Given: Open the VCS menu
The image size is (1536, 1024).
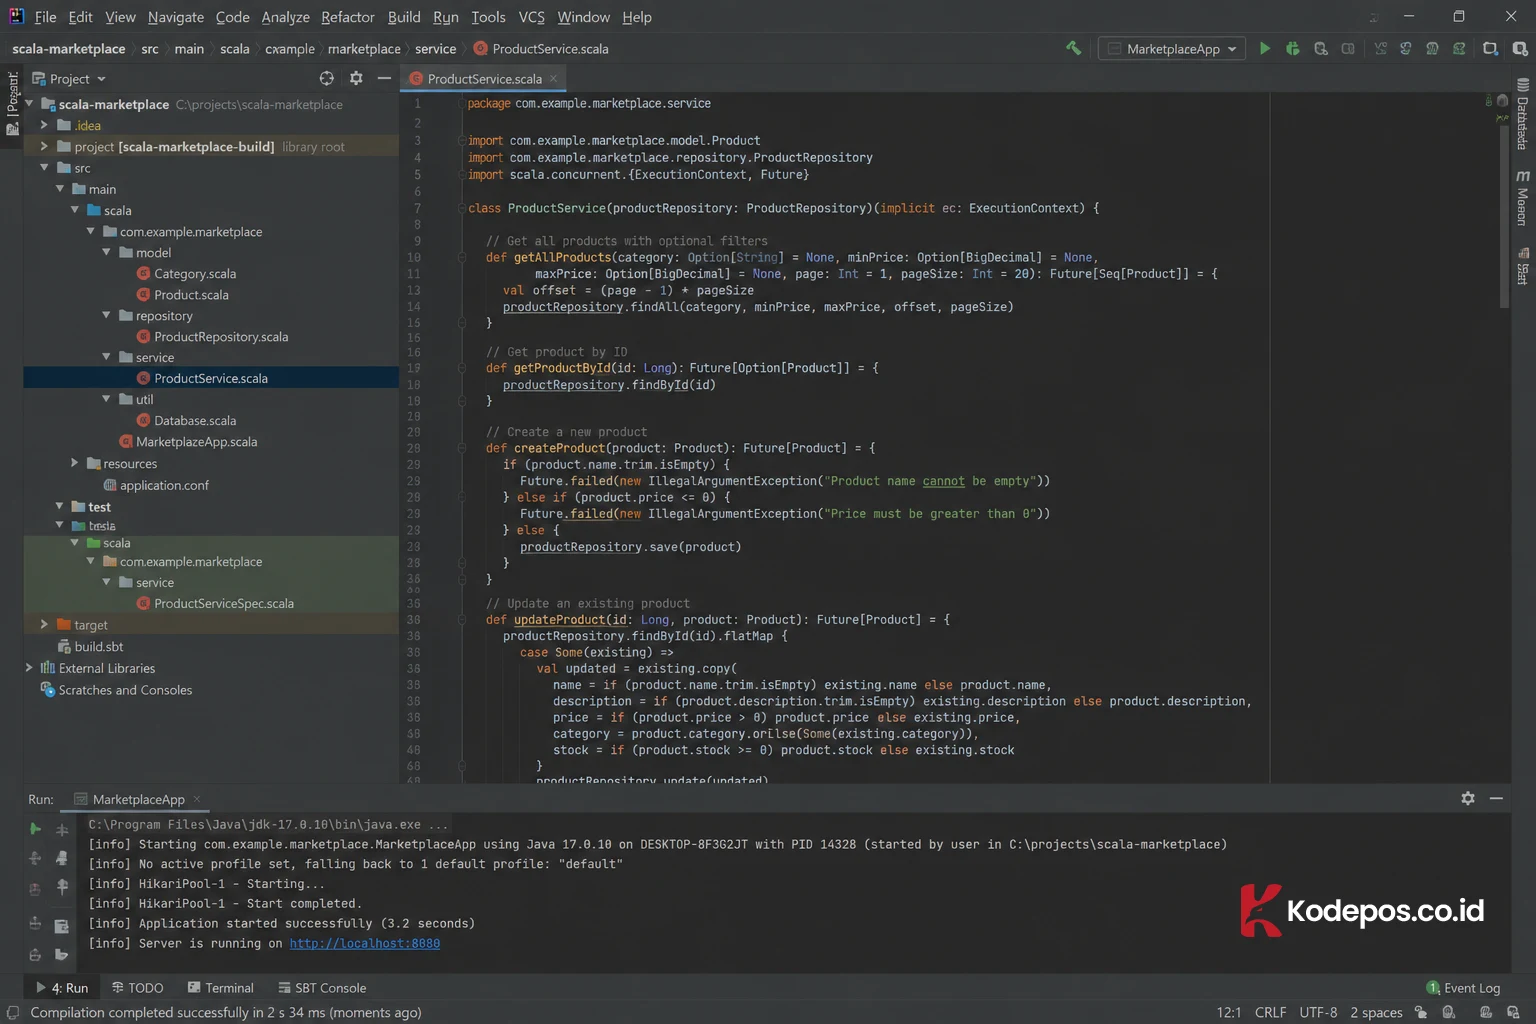Looking at the screenshot, I should [532, 17].
